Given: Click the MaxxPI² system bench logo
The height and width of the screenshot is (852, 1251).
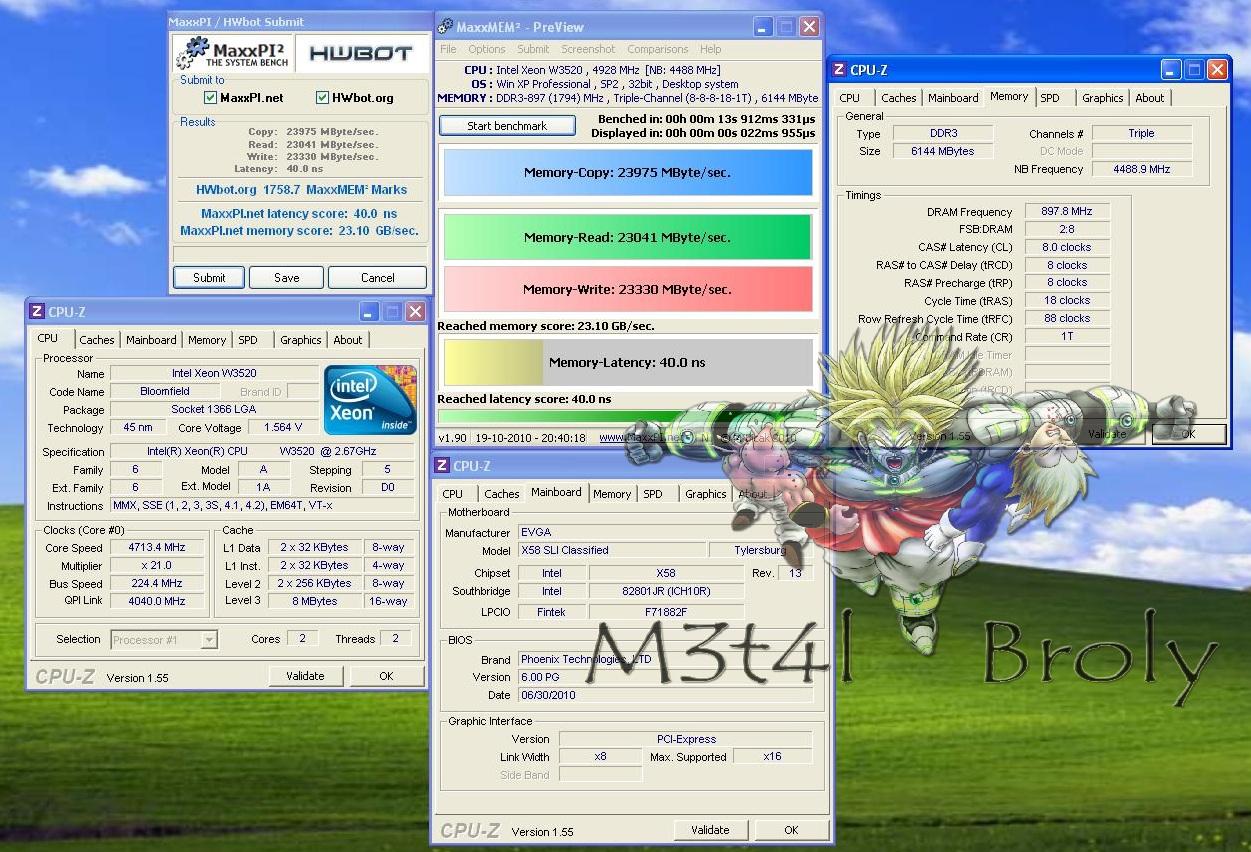Looking at the screenshot, I should (234, 54).
